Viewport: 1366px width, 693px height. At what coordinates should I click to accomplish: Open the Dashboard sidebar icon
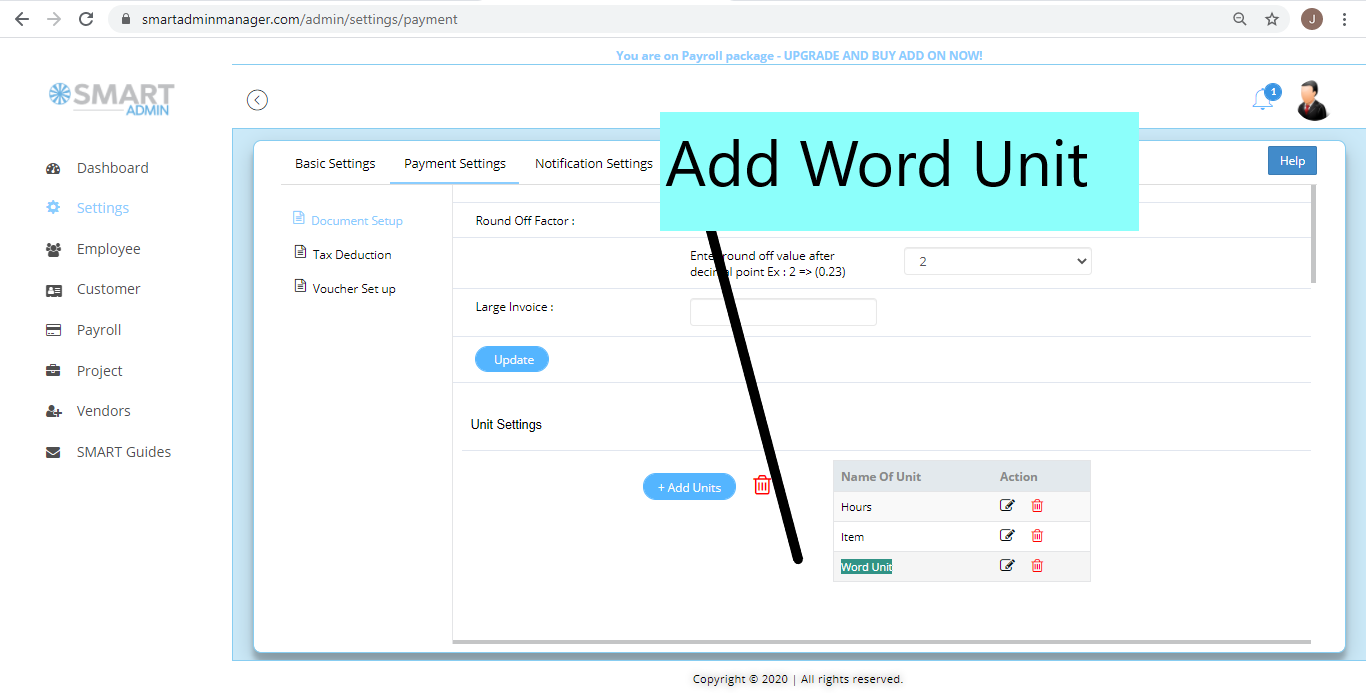coord(52,167)
